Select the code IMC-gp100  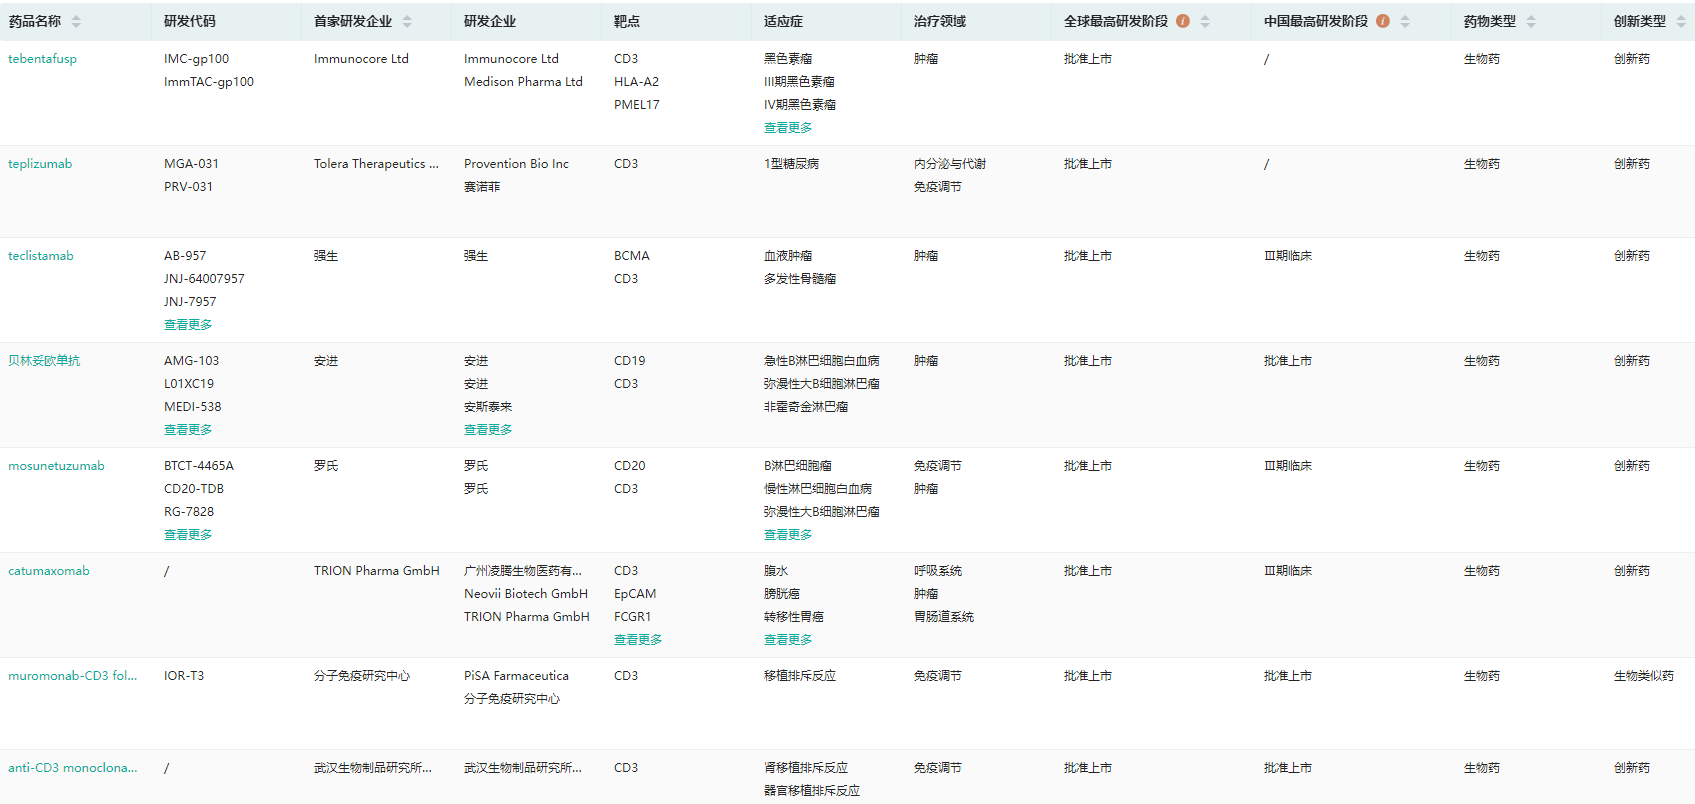click(x=197, y=59)
